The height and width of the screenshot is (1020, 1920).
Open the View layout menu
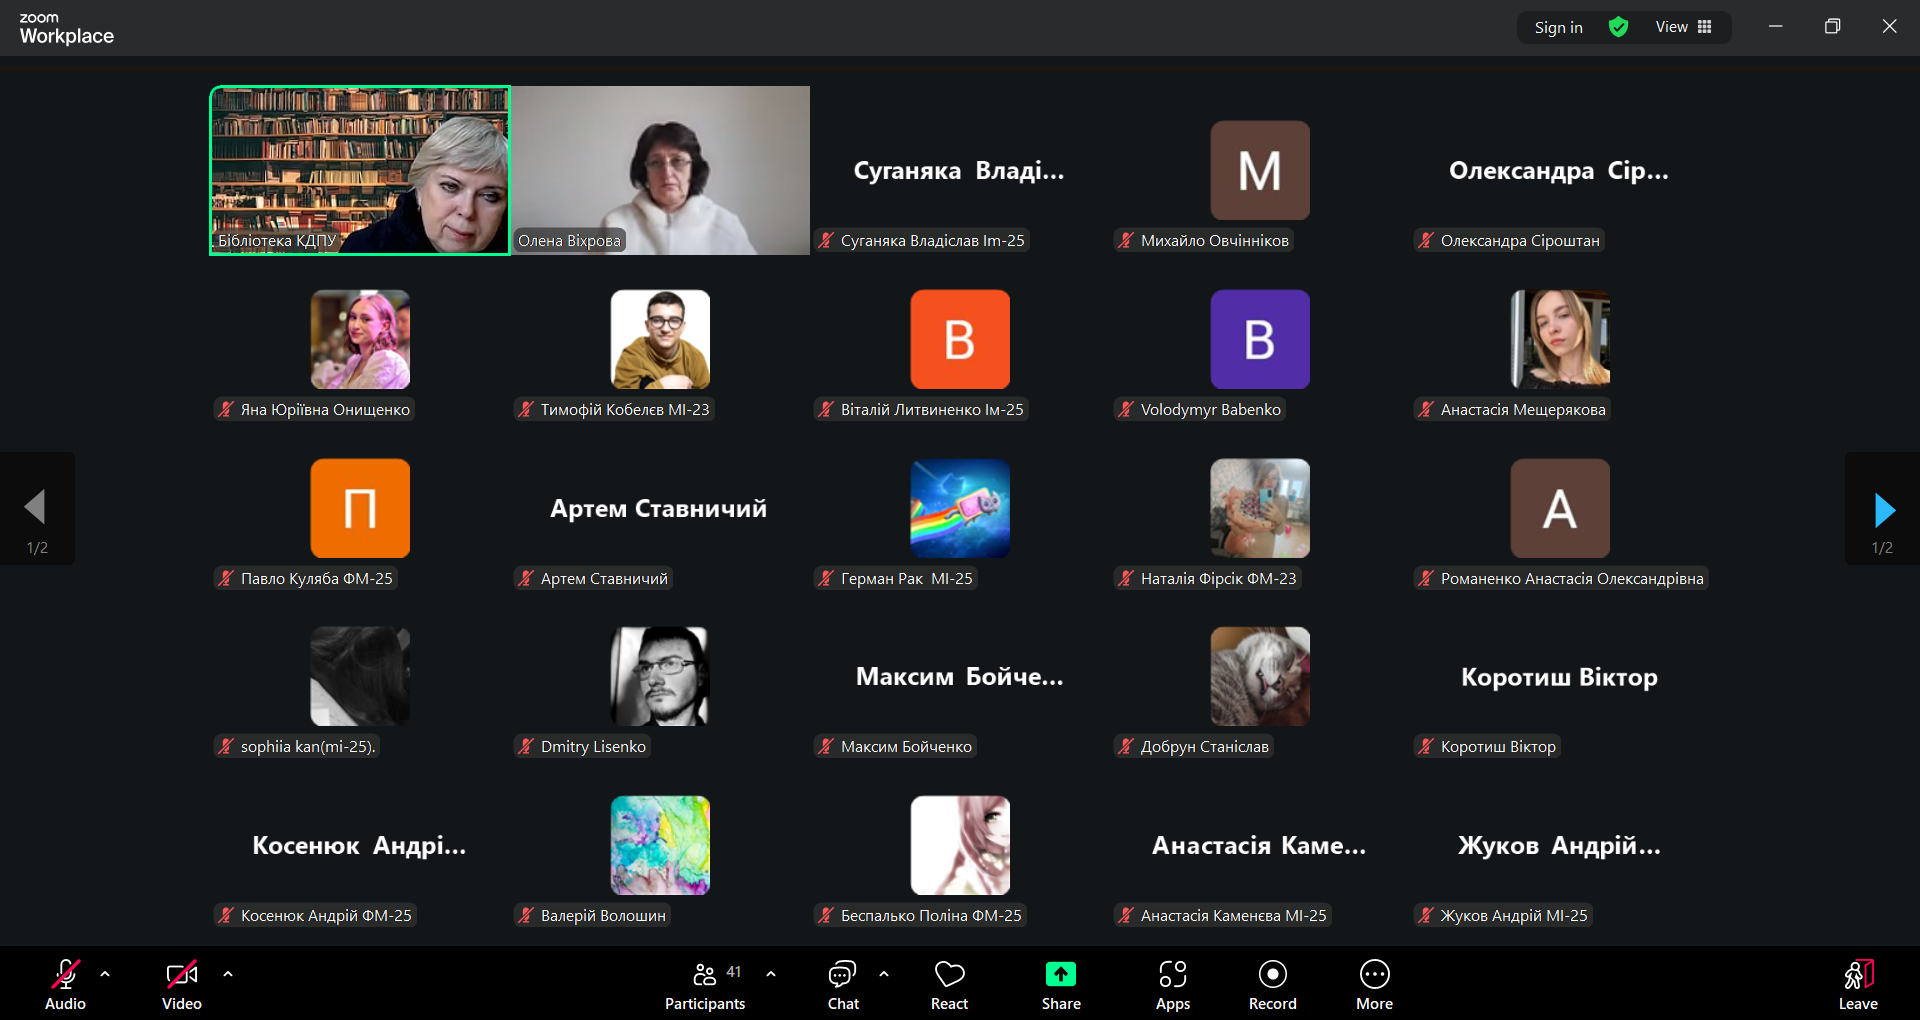(x=1683, y=27)
